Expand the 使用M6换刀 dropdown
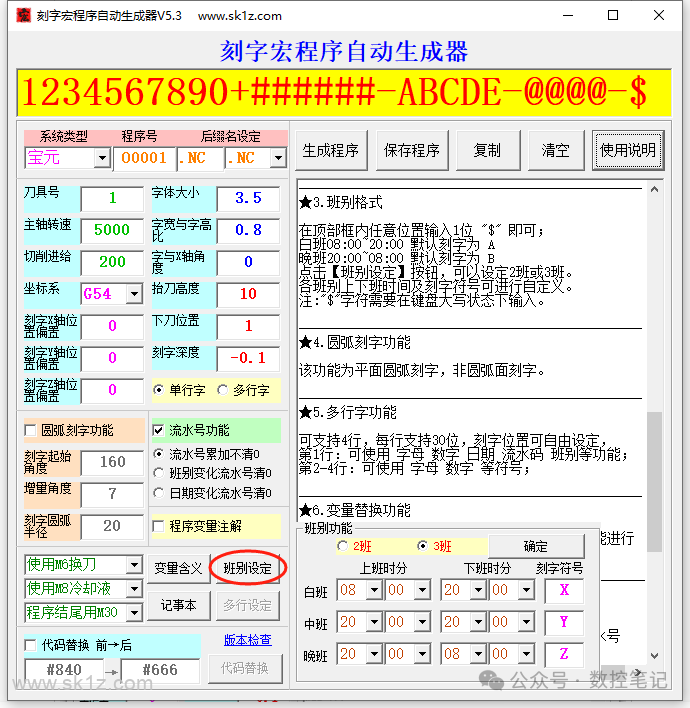Image resolution: width=690 pixels, height=708 pixels. coord(134,564)
